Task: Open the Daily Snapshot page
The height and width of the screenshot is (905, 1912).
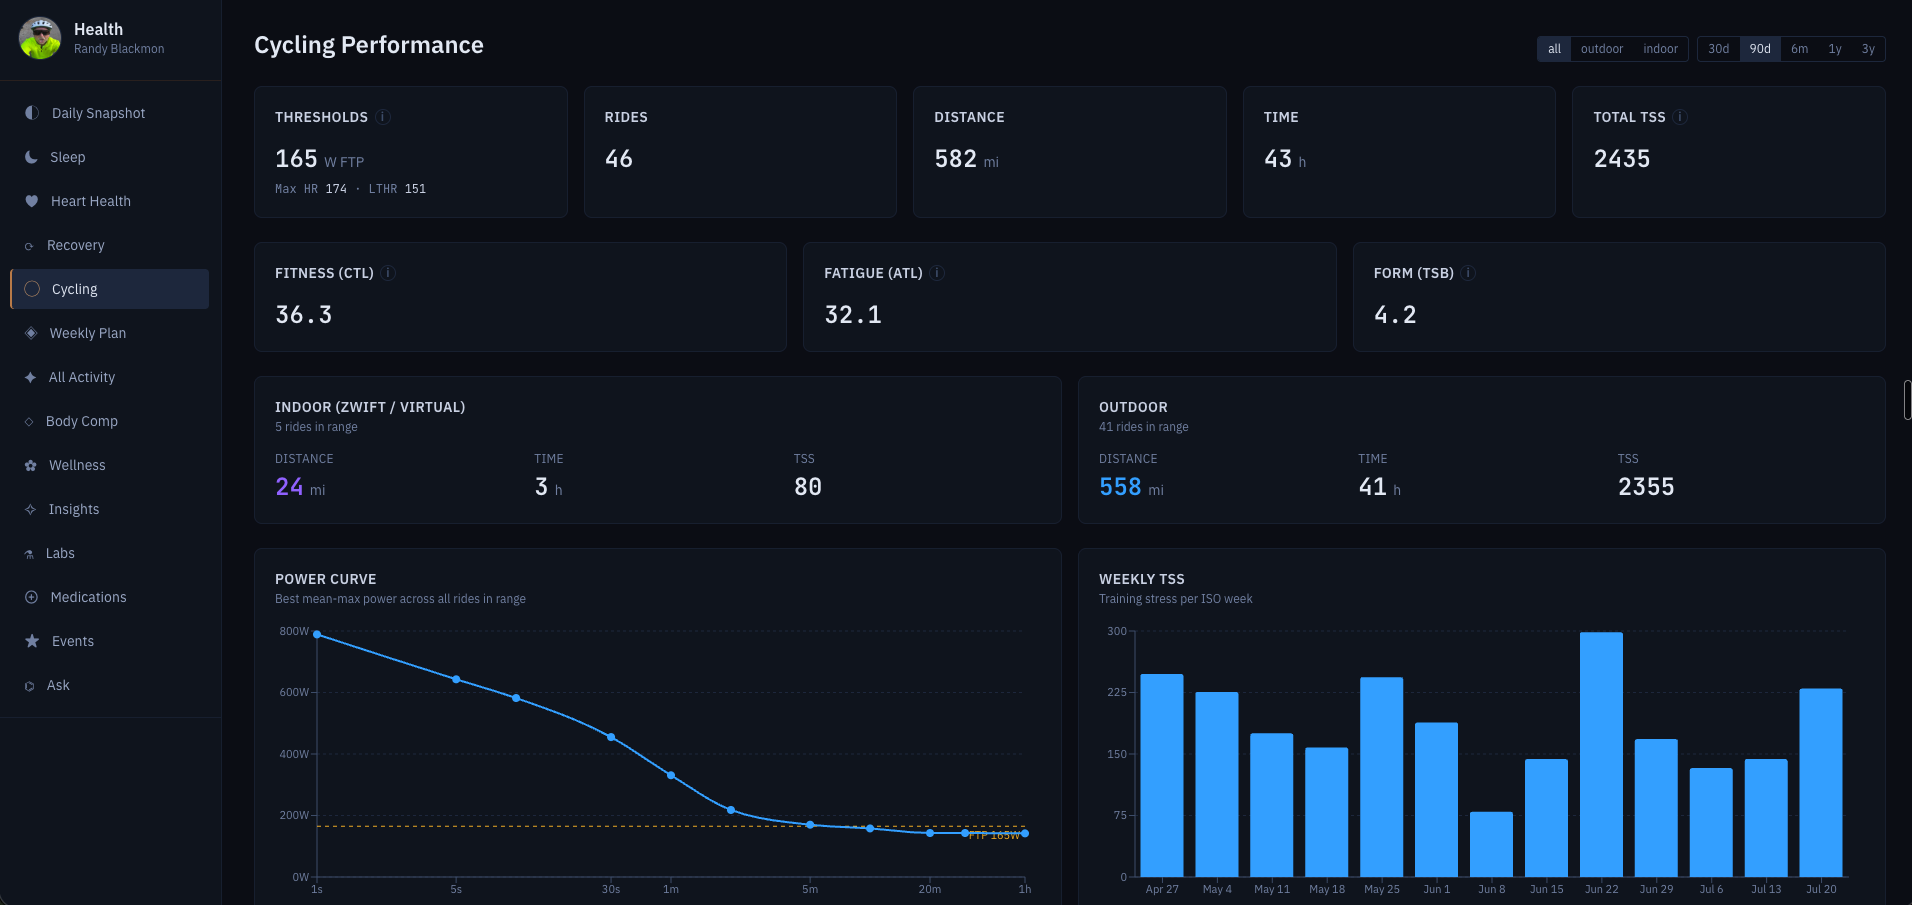Action: coord(110,113)
